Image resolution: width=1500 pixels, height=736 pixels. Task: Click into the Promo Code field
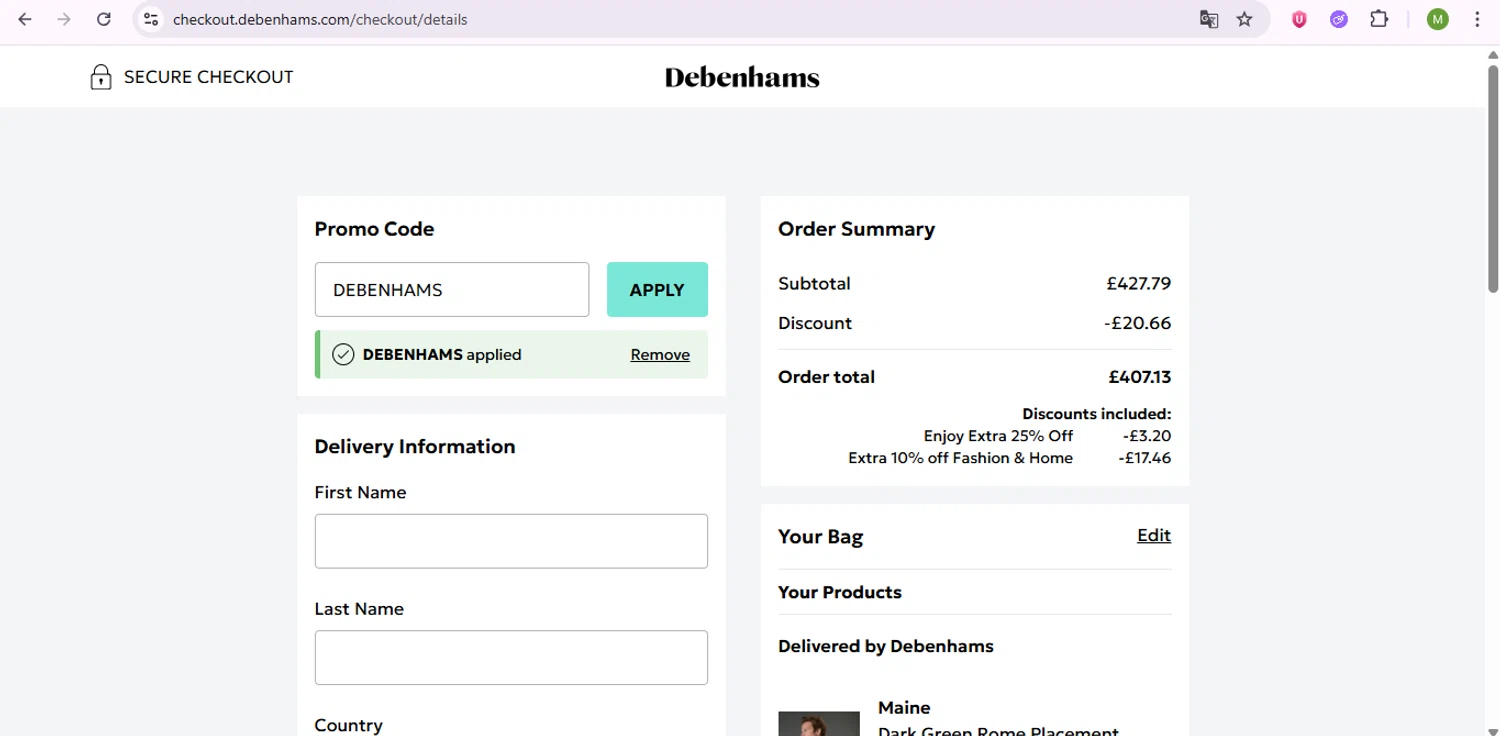point(452,290)
